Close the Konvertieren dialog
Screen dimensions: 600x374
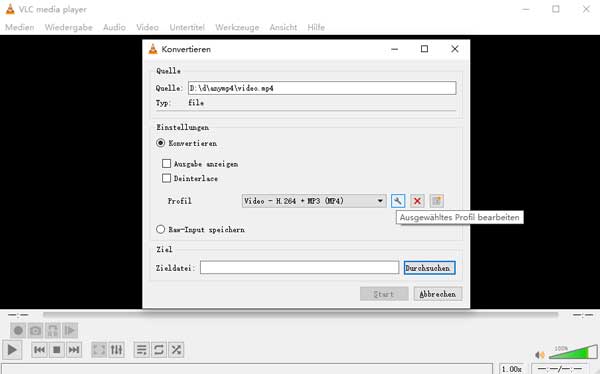(x=455, y=49)
